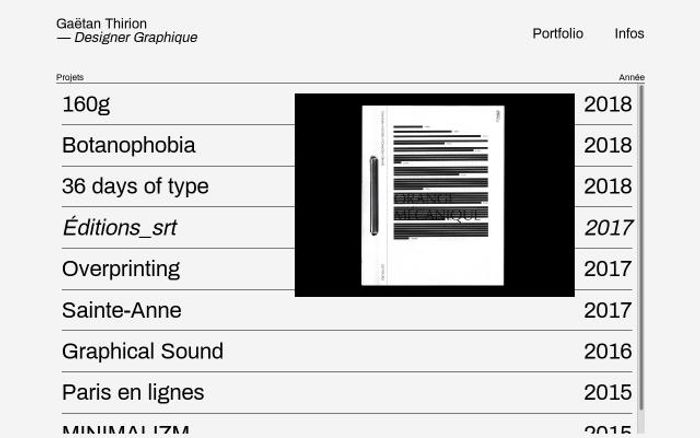Open the Infos page
Viewport: 700px width, 438px height.
pos(629,33)
